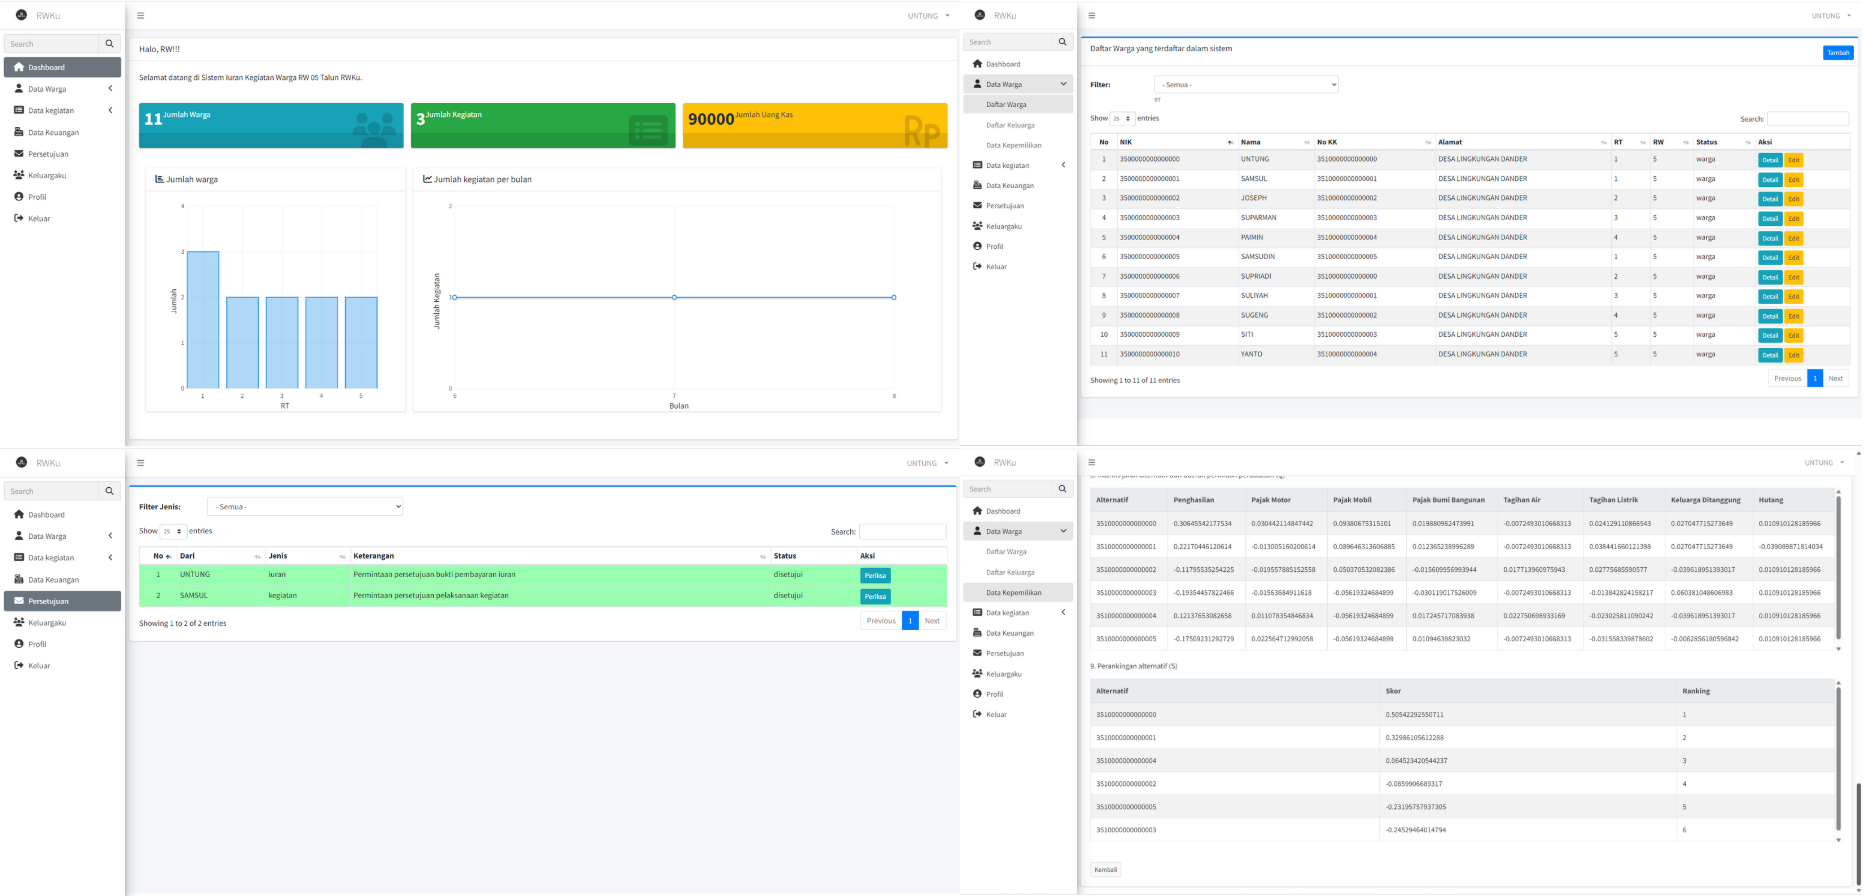Open the Filter dropdown on Daftar Warga page
The width and height of the screenshot is (1864, 896).
1246,85
